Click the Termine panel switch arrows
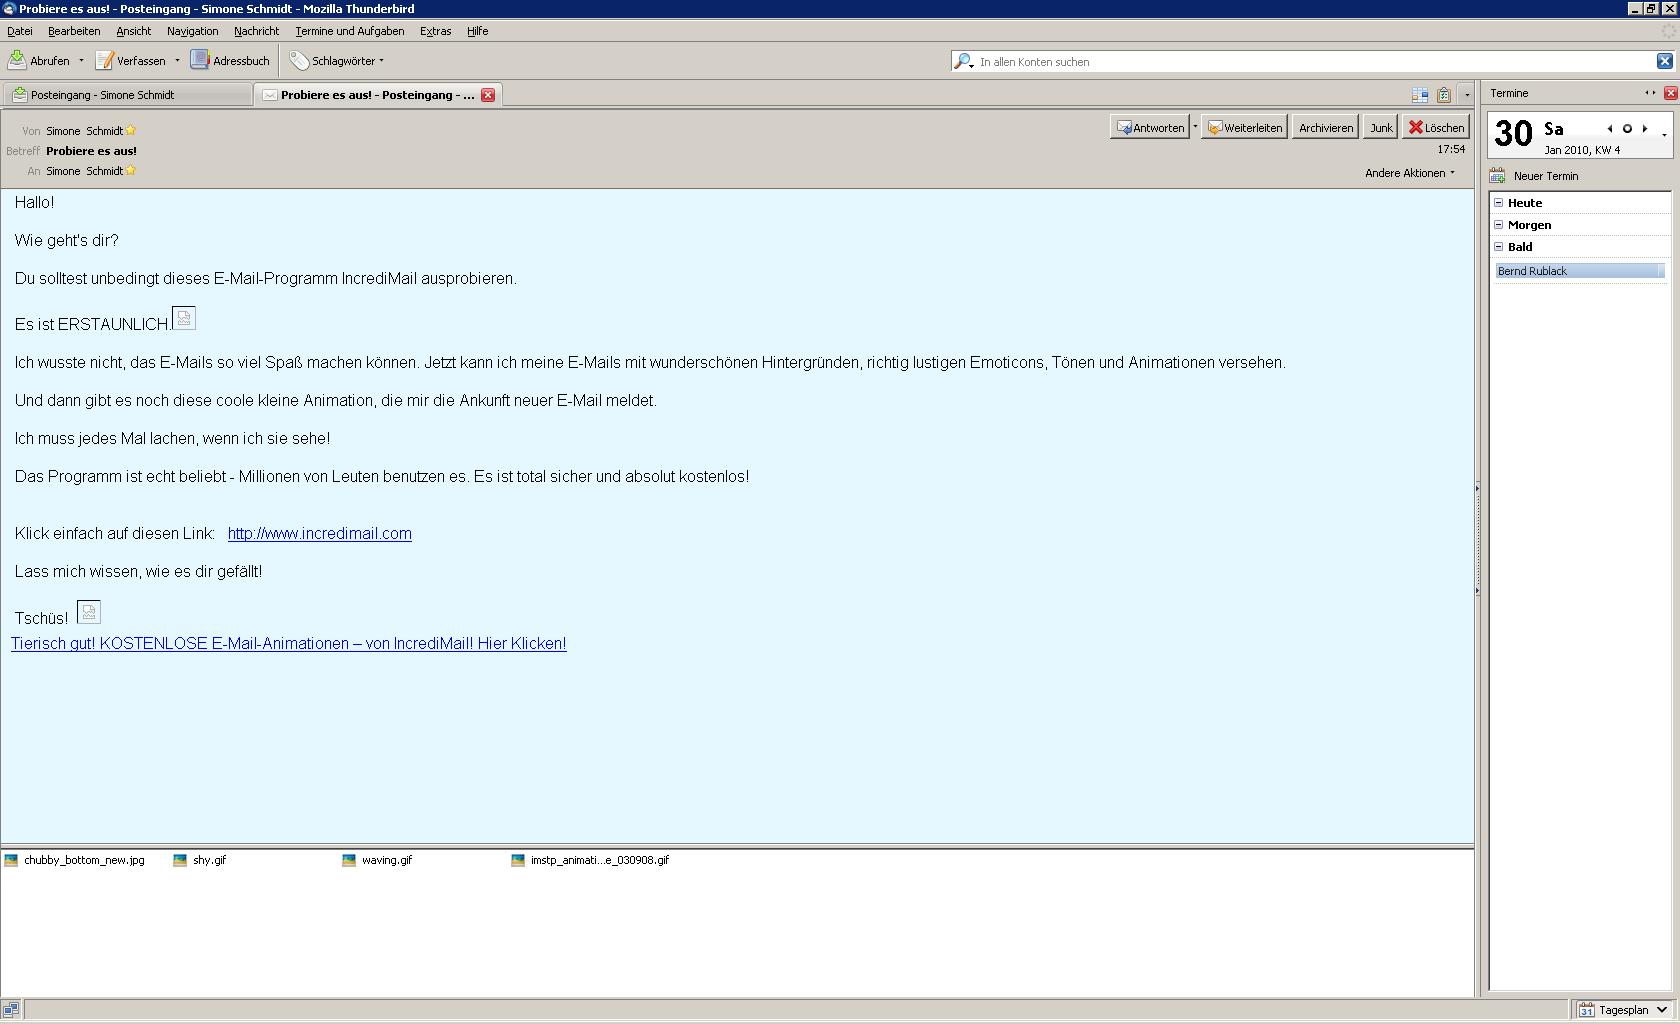The image size is (1680, 1024). (1650, 93)
